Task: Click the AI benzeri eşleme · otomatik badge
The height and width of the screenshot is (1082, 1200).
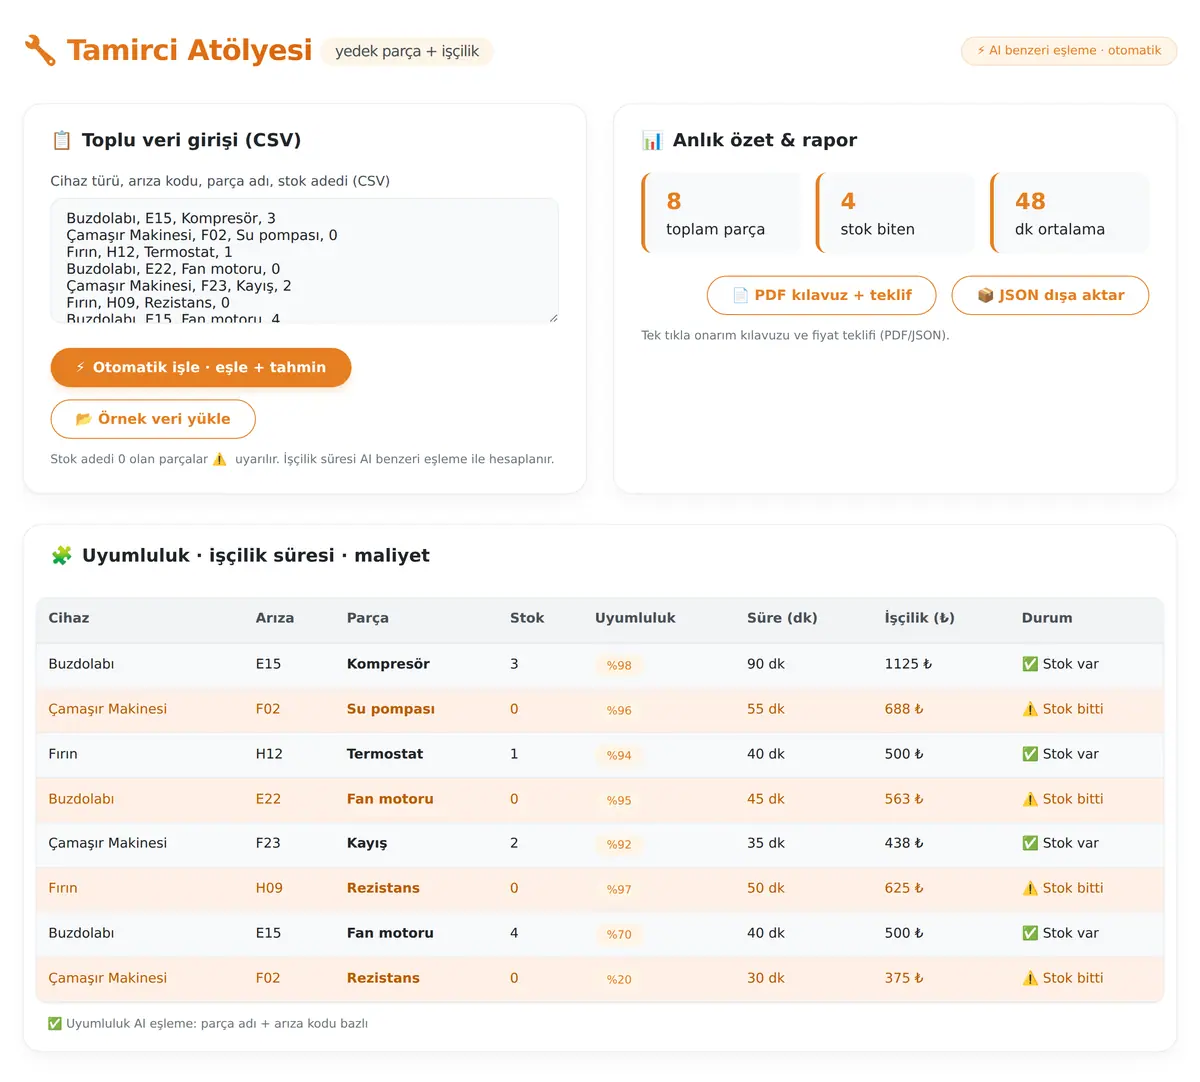Action: click(x=1069, y=50)
